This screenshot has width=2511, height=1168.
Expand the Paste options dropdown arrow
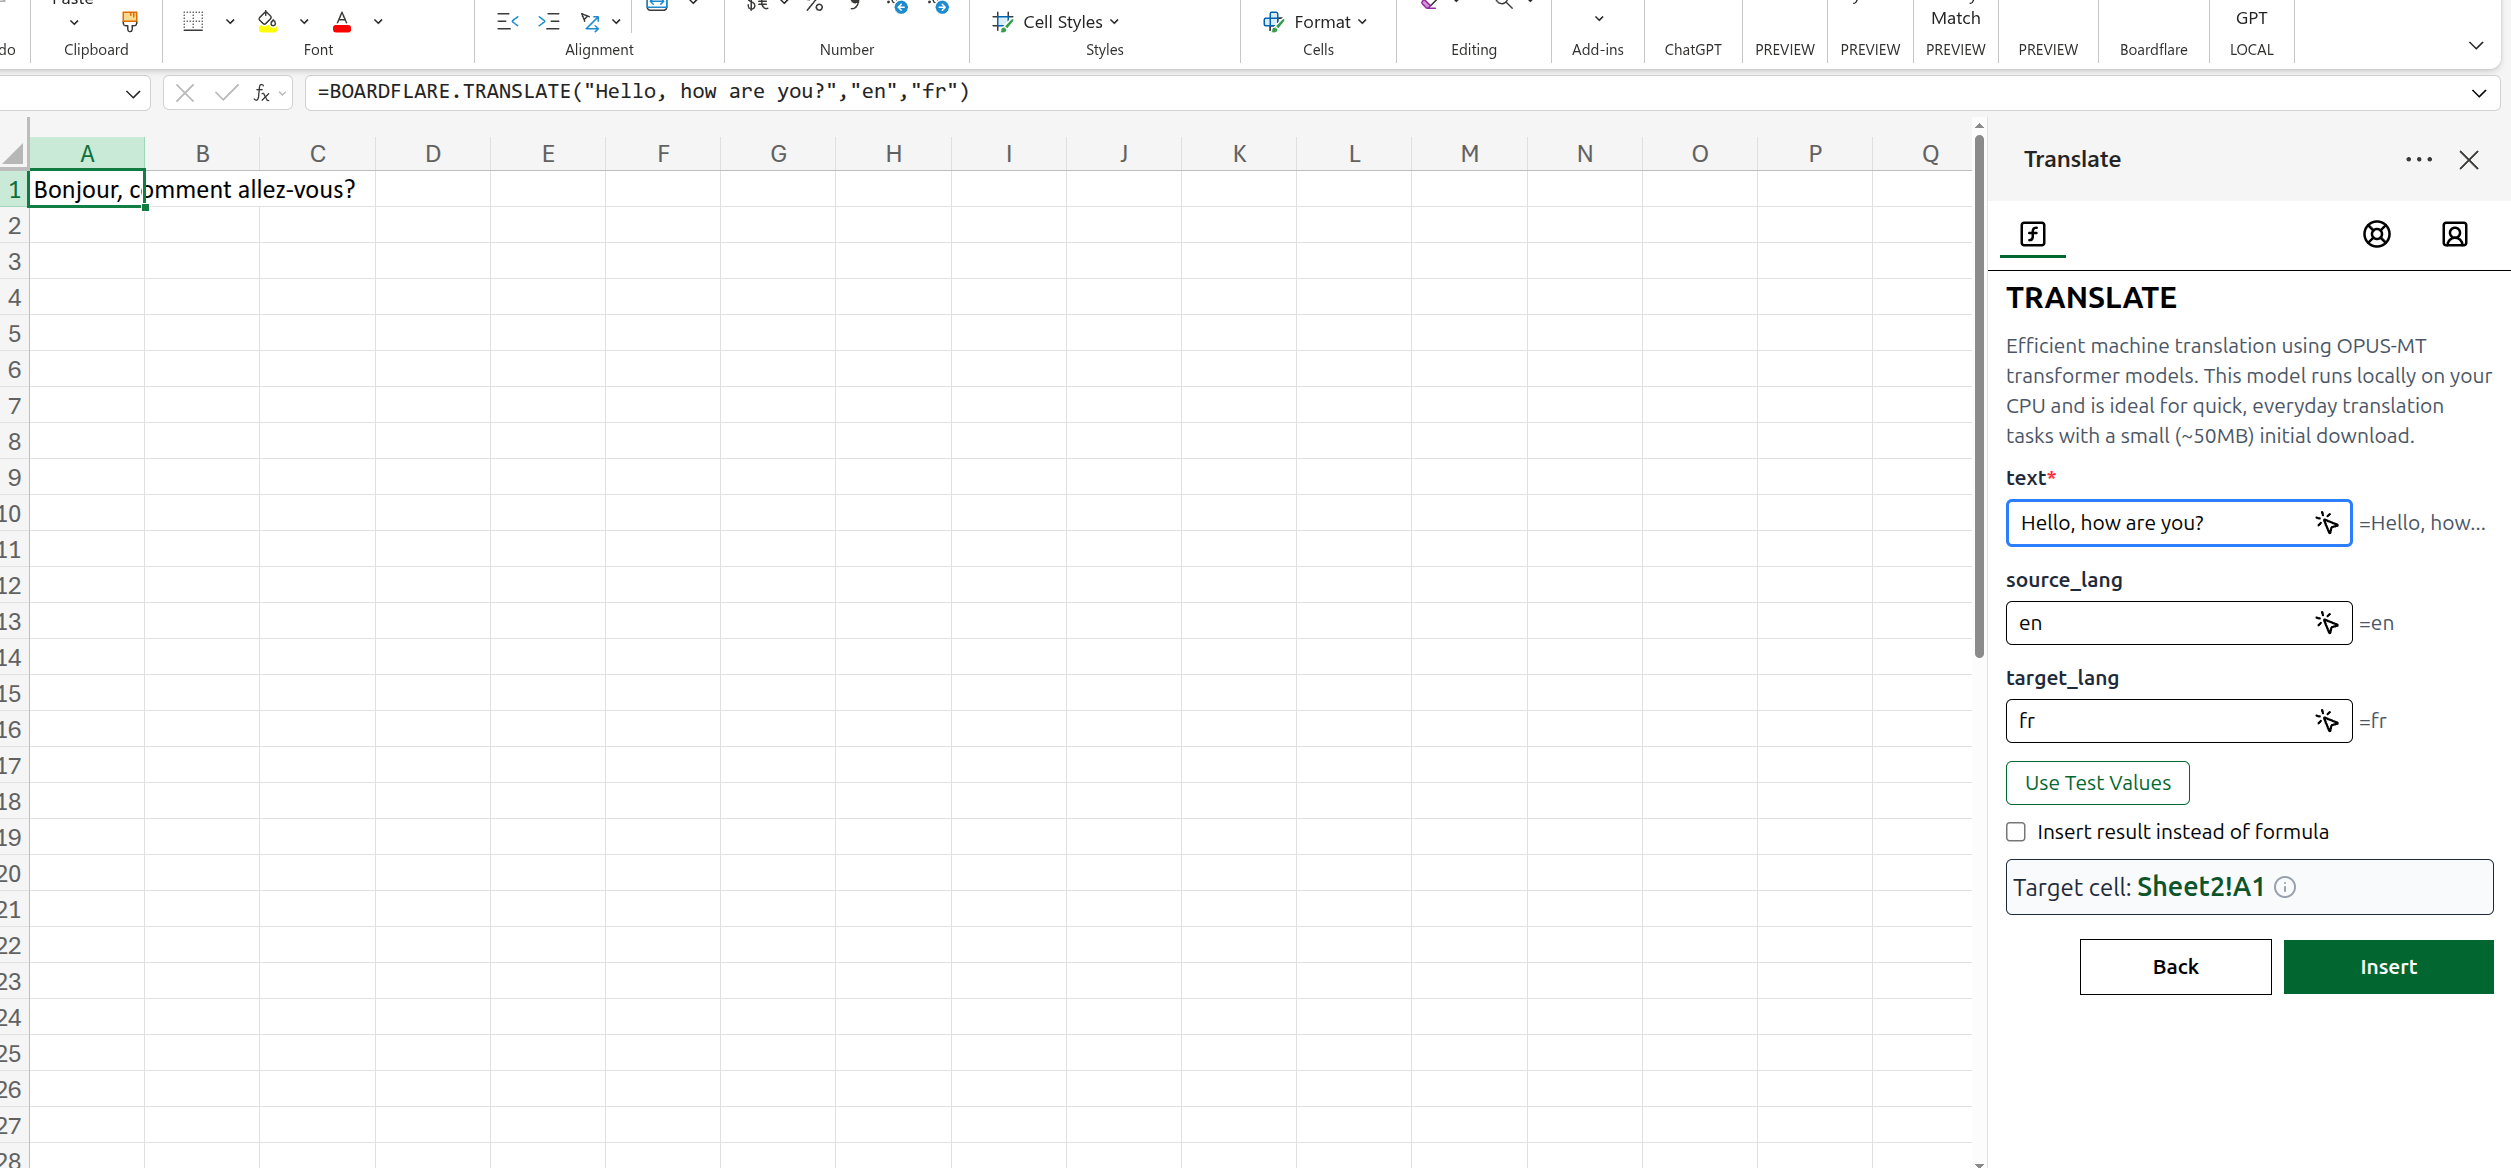click(x=74, y=22)
